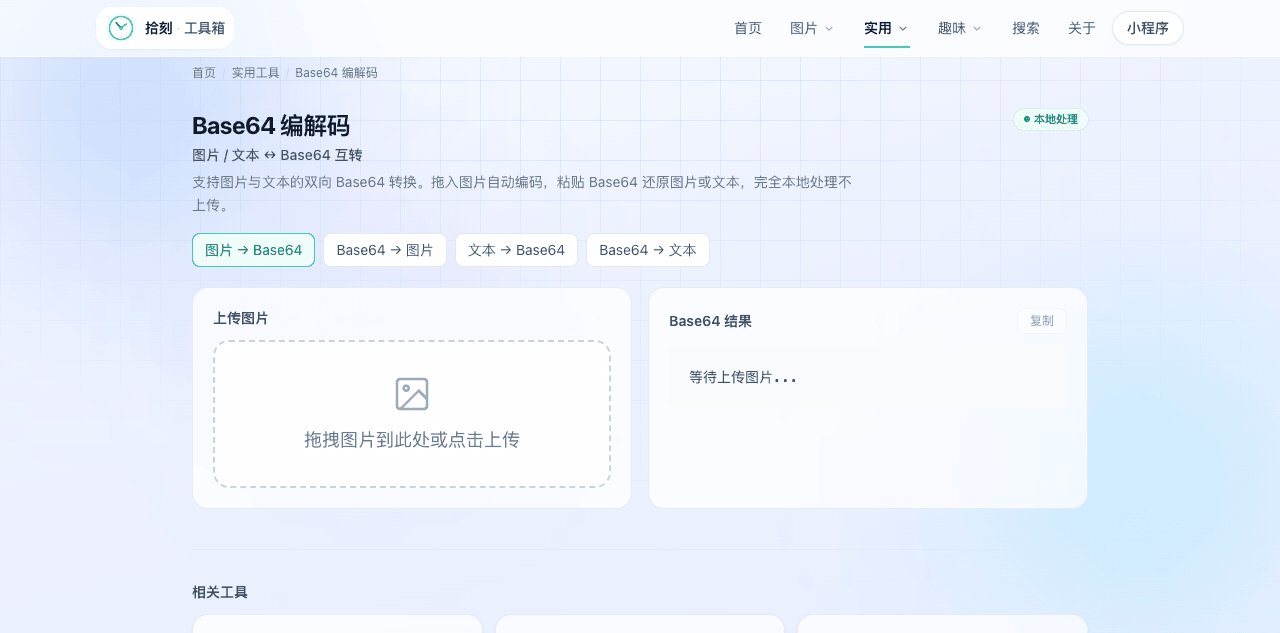The height and width of the screenshot is (633, 1280).
Task: Click the 拖拽图片到此处或点击上传 upload area
Action: pyautogui.click(x=412, y=414)
